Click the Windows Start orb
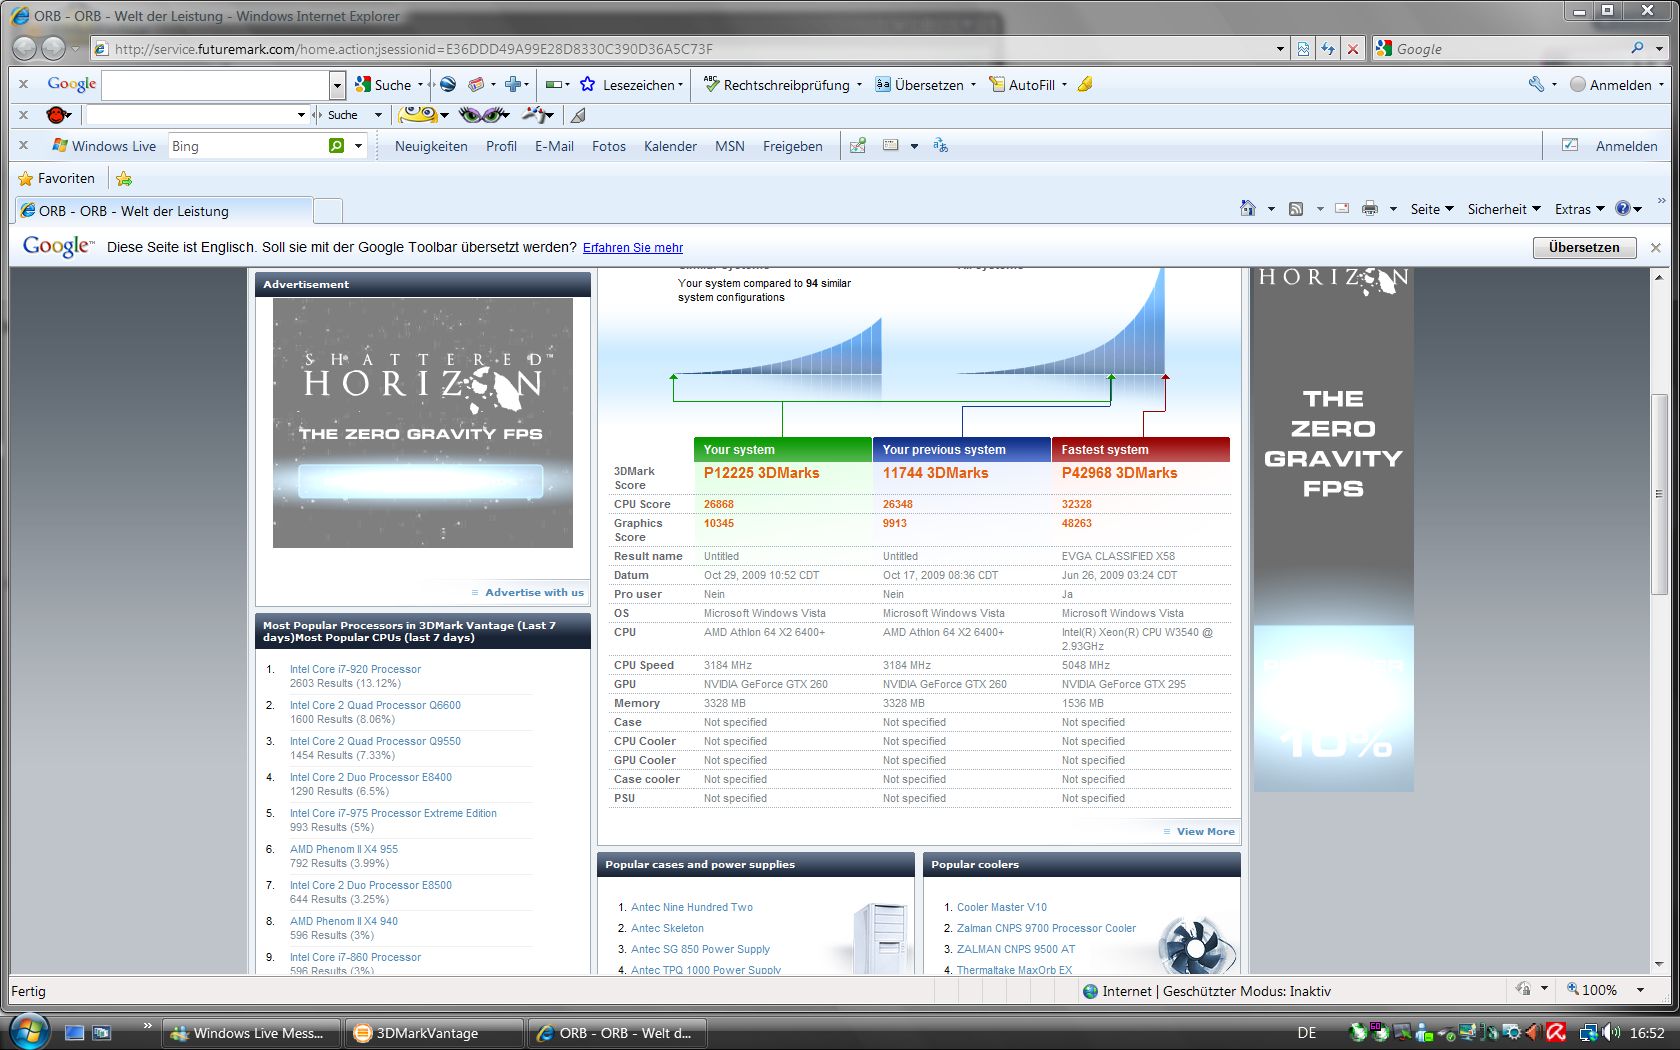Image resolution: width=1680 pixels, height=1050 pixels. [28, 1031]
